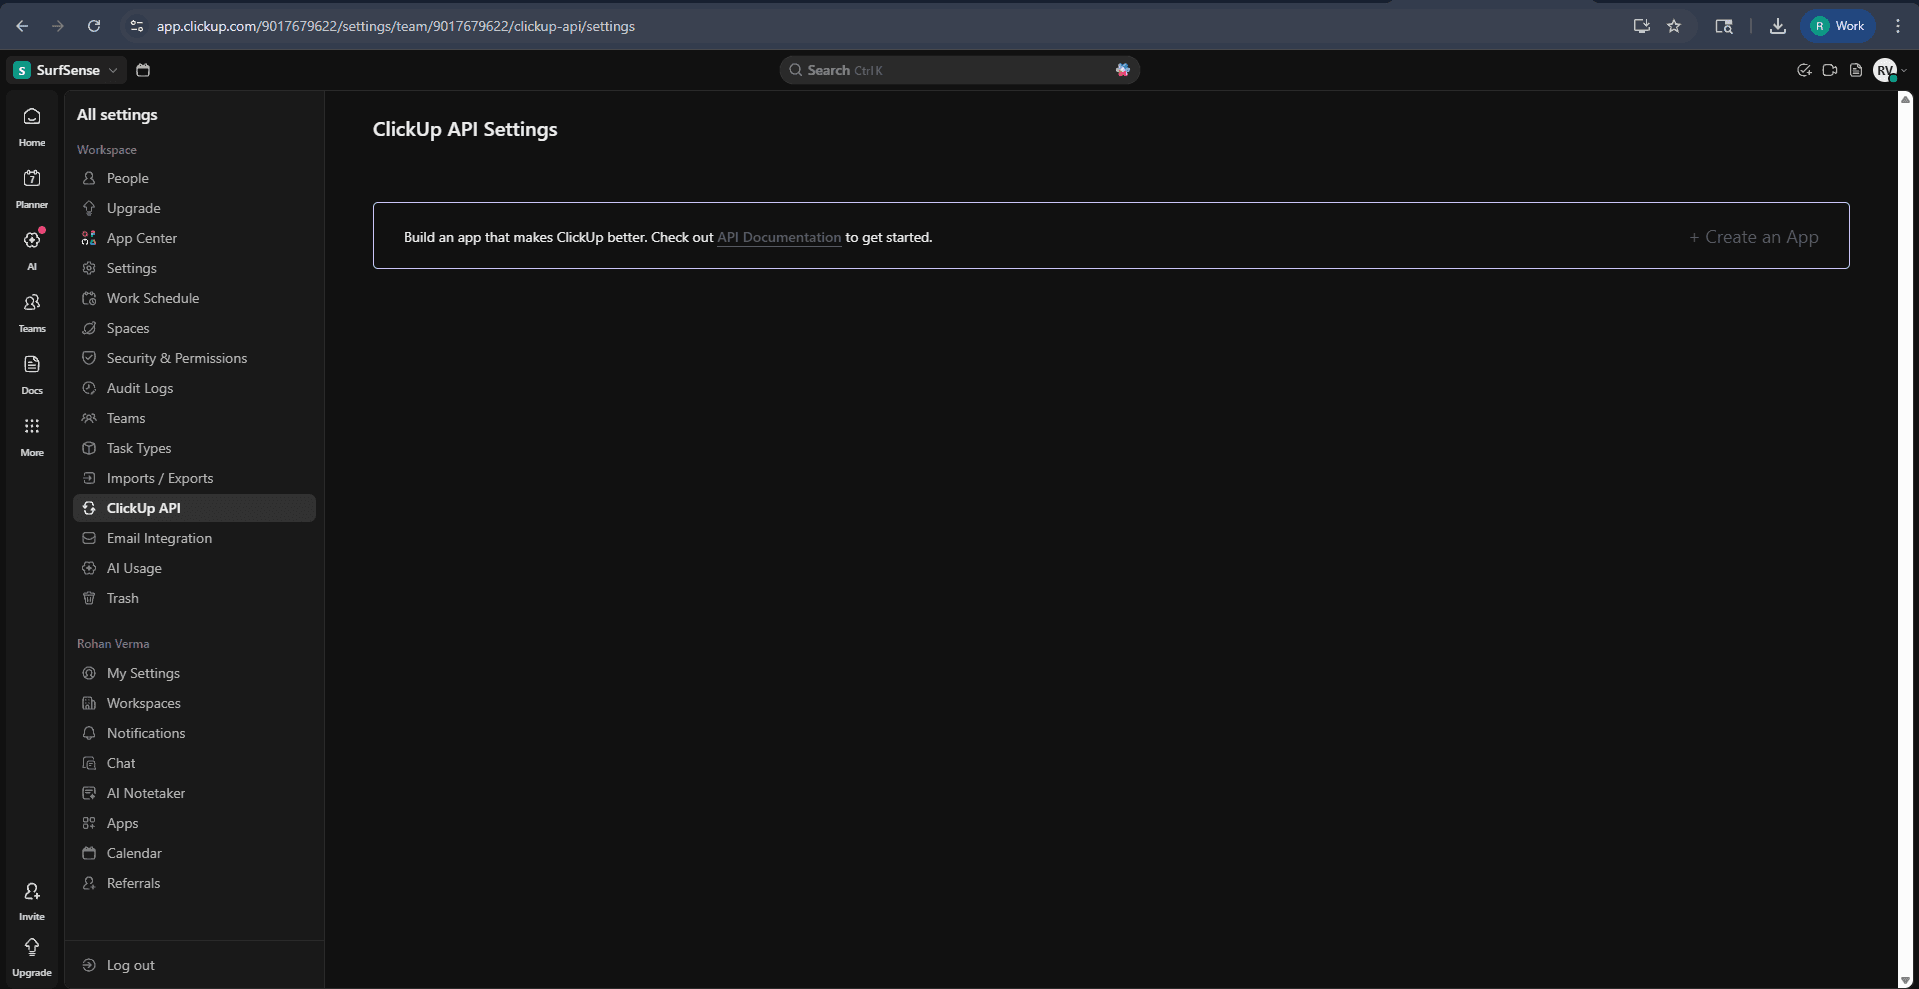The width and height of the screenshot is (1919, 989).
Task: Click the Upgrade bulb icon in the sidebar
Action: coord(31,953)
